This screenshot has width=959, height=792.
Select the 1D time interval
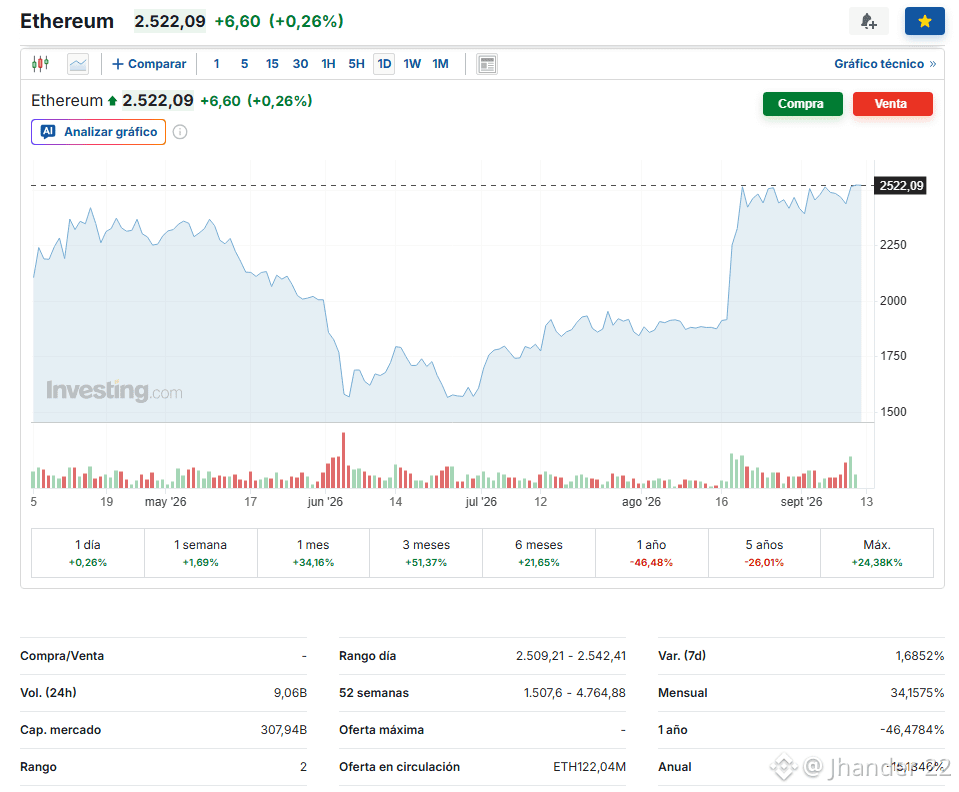coord(384,64)
